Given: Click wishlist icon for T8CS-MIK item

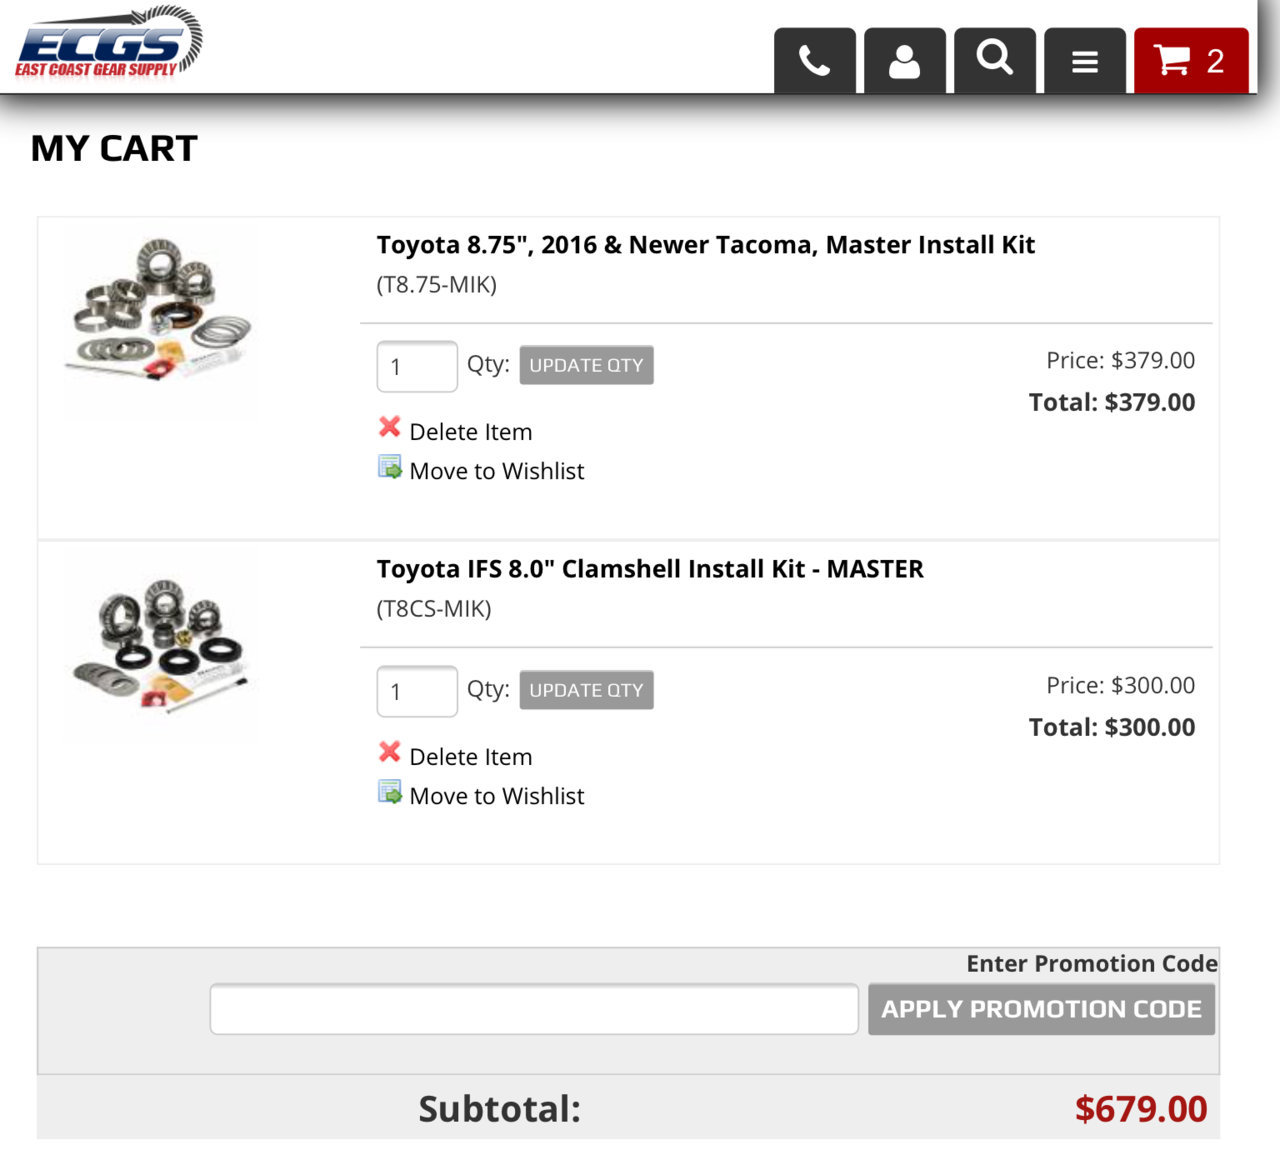Looking at the screenshot, I should [390, 792].
